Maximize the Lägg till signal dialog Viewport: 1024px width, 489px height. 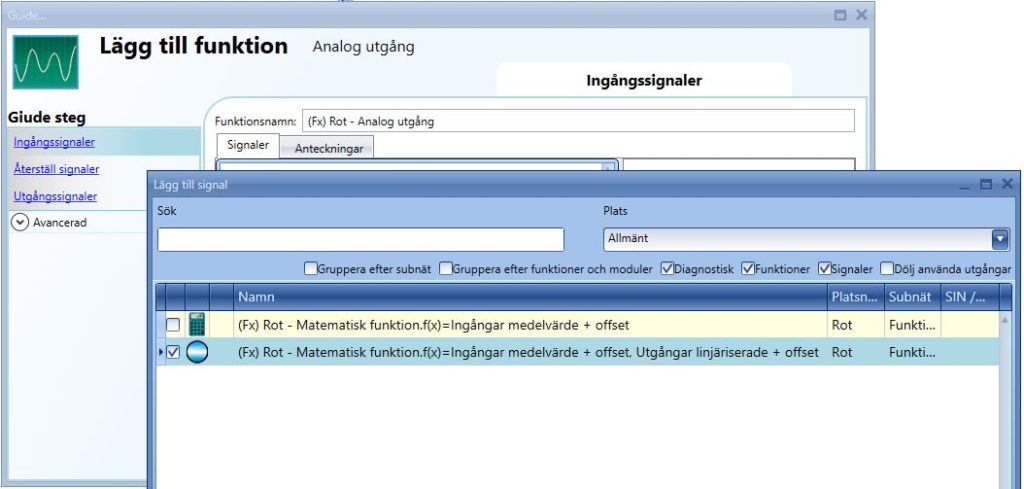(x=986, y=185)
